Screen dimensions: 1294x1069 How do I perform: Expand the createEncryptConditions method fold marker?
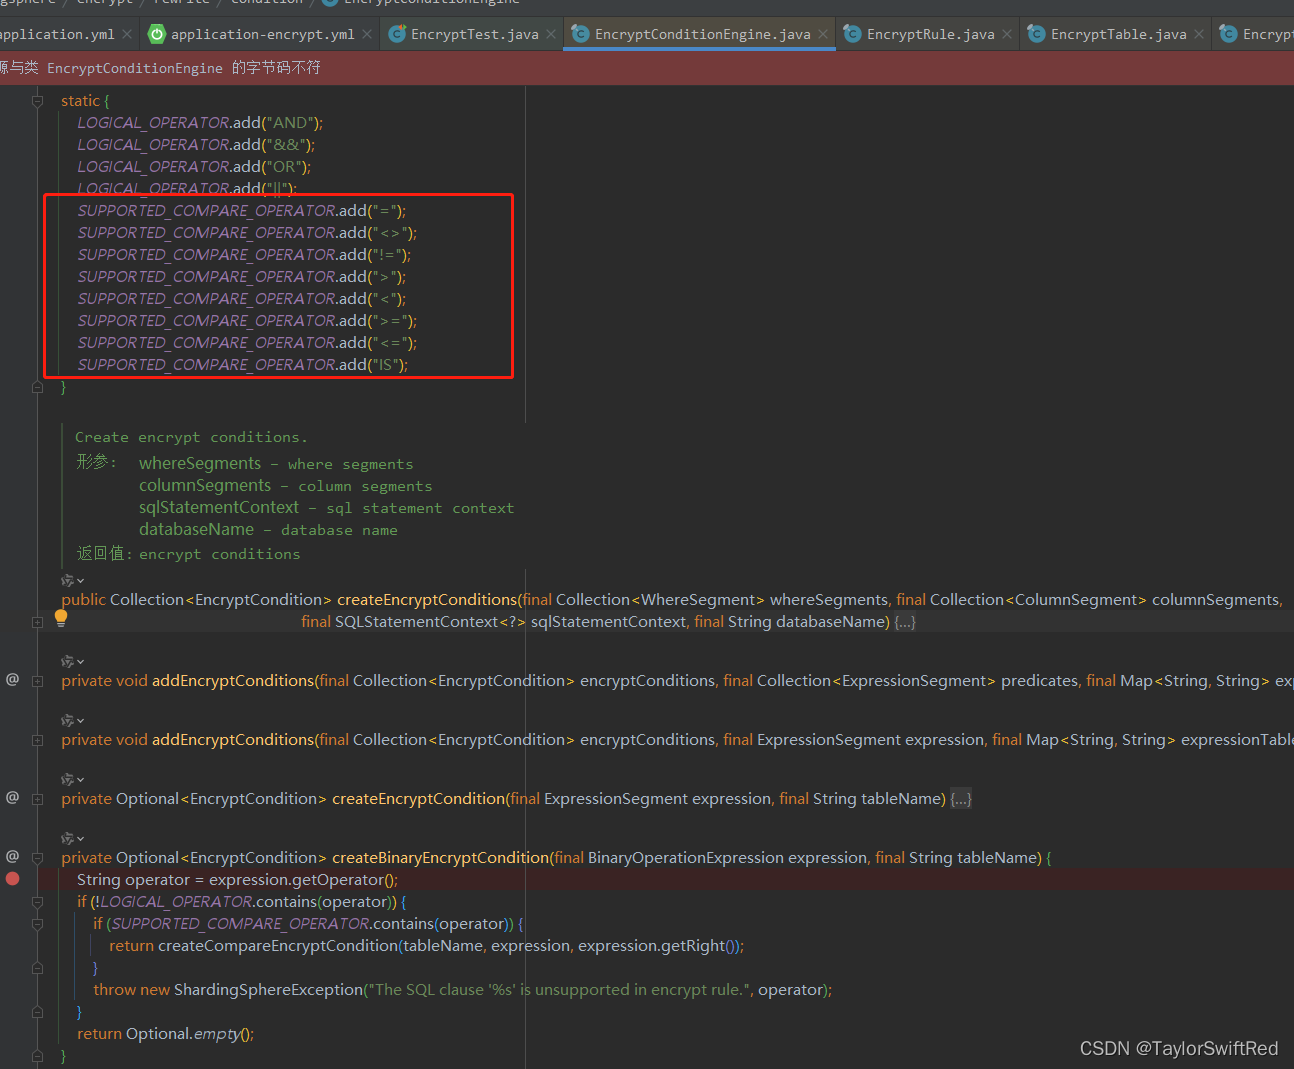[37, 622]
